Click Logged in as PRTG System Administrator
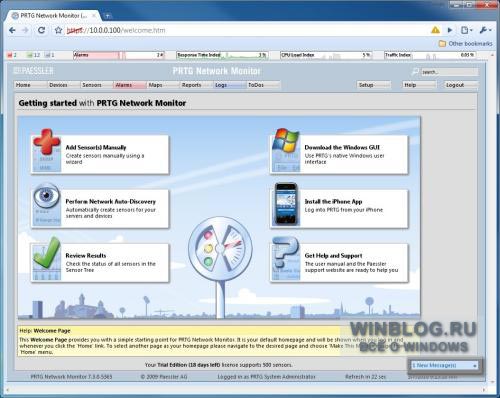The image size is (500, 398). pyautogui.click(x=266, y=377)
